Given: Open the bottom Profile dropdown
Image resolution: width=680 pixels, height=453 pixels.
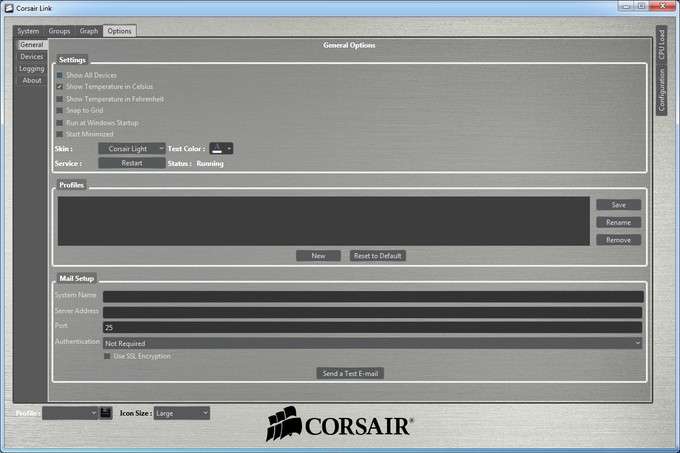Looking at the screenshot, I should click(70, 413).
